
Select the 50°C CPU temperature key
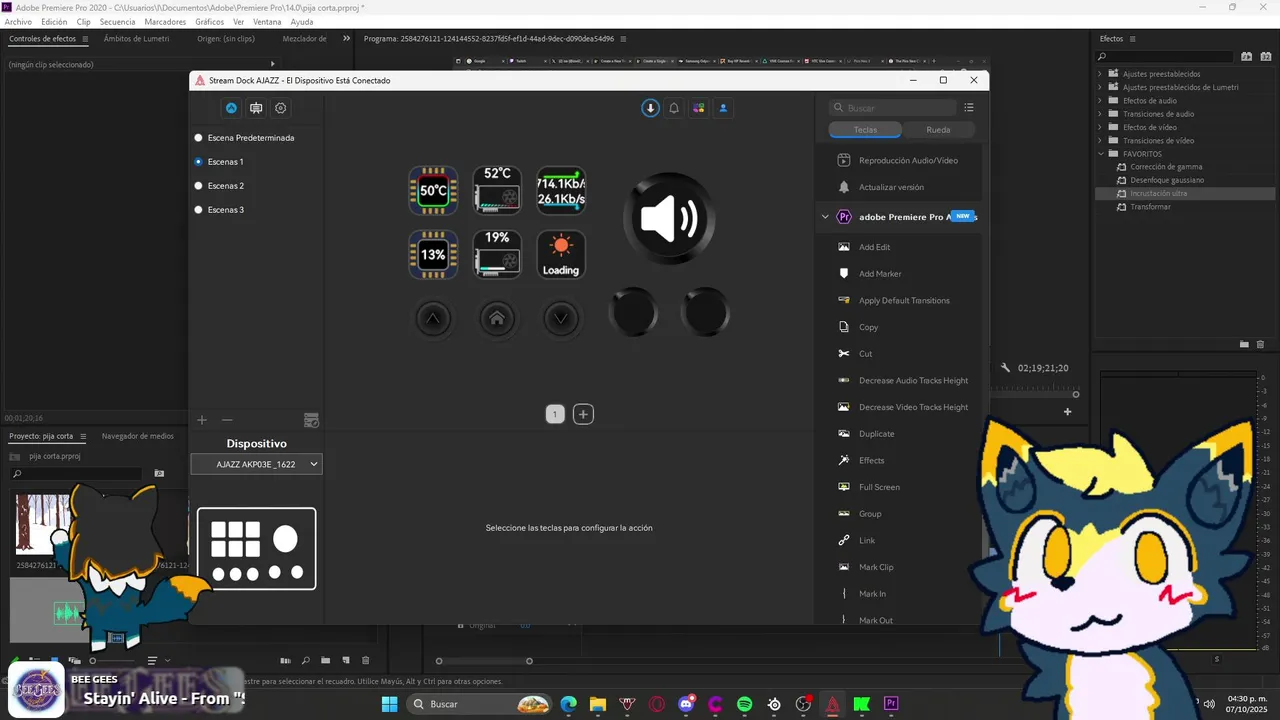433,190
